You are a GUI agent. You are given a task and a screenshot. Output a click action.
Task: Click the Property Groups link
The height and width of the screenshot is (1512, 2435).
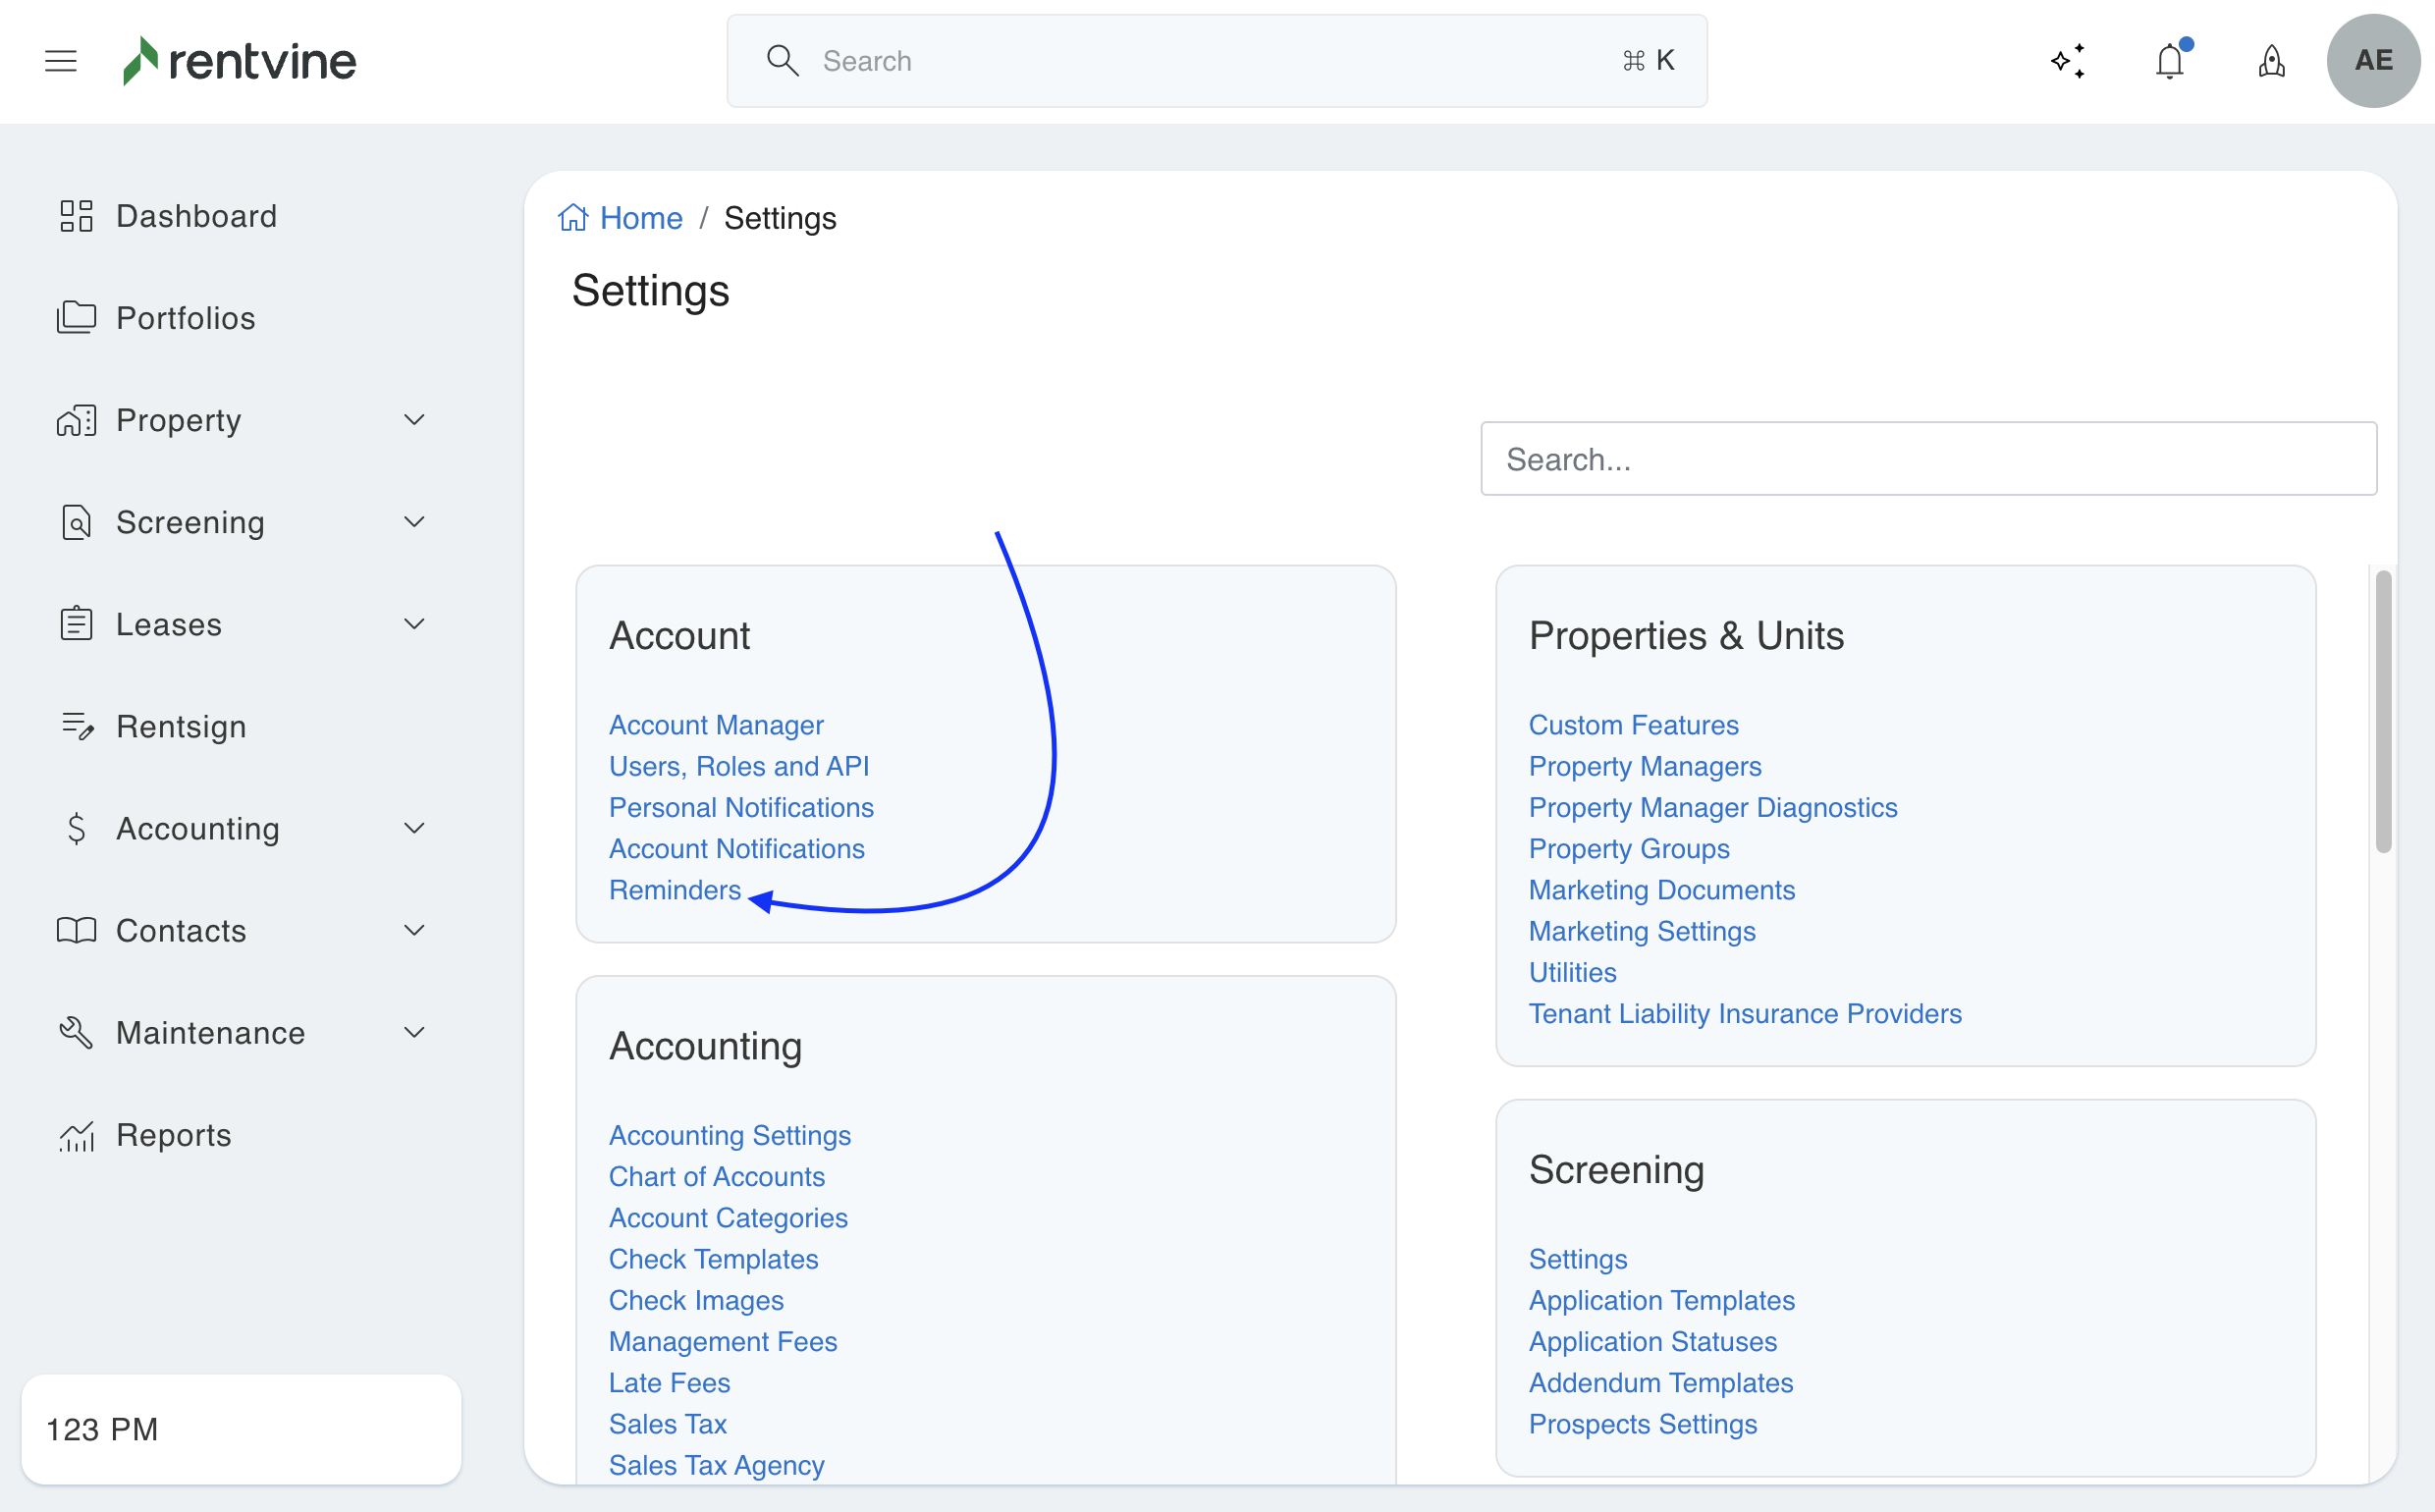[1628, 848]
